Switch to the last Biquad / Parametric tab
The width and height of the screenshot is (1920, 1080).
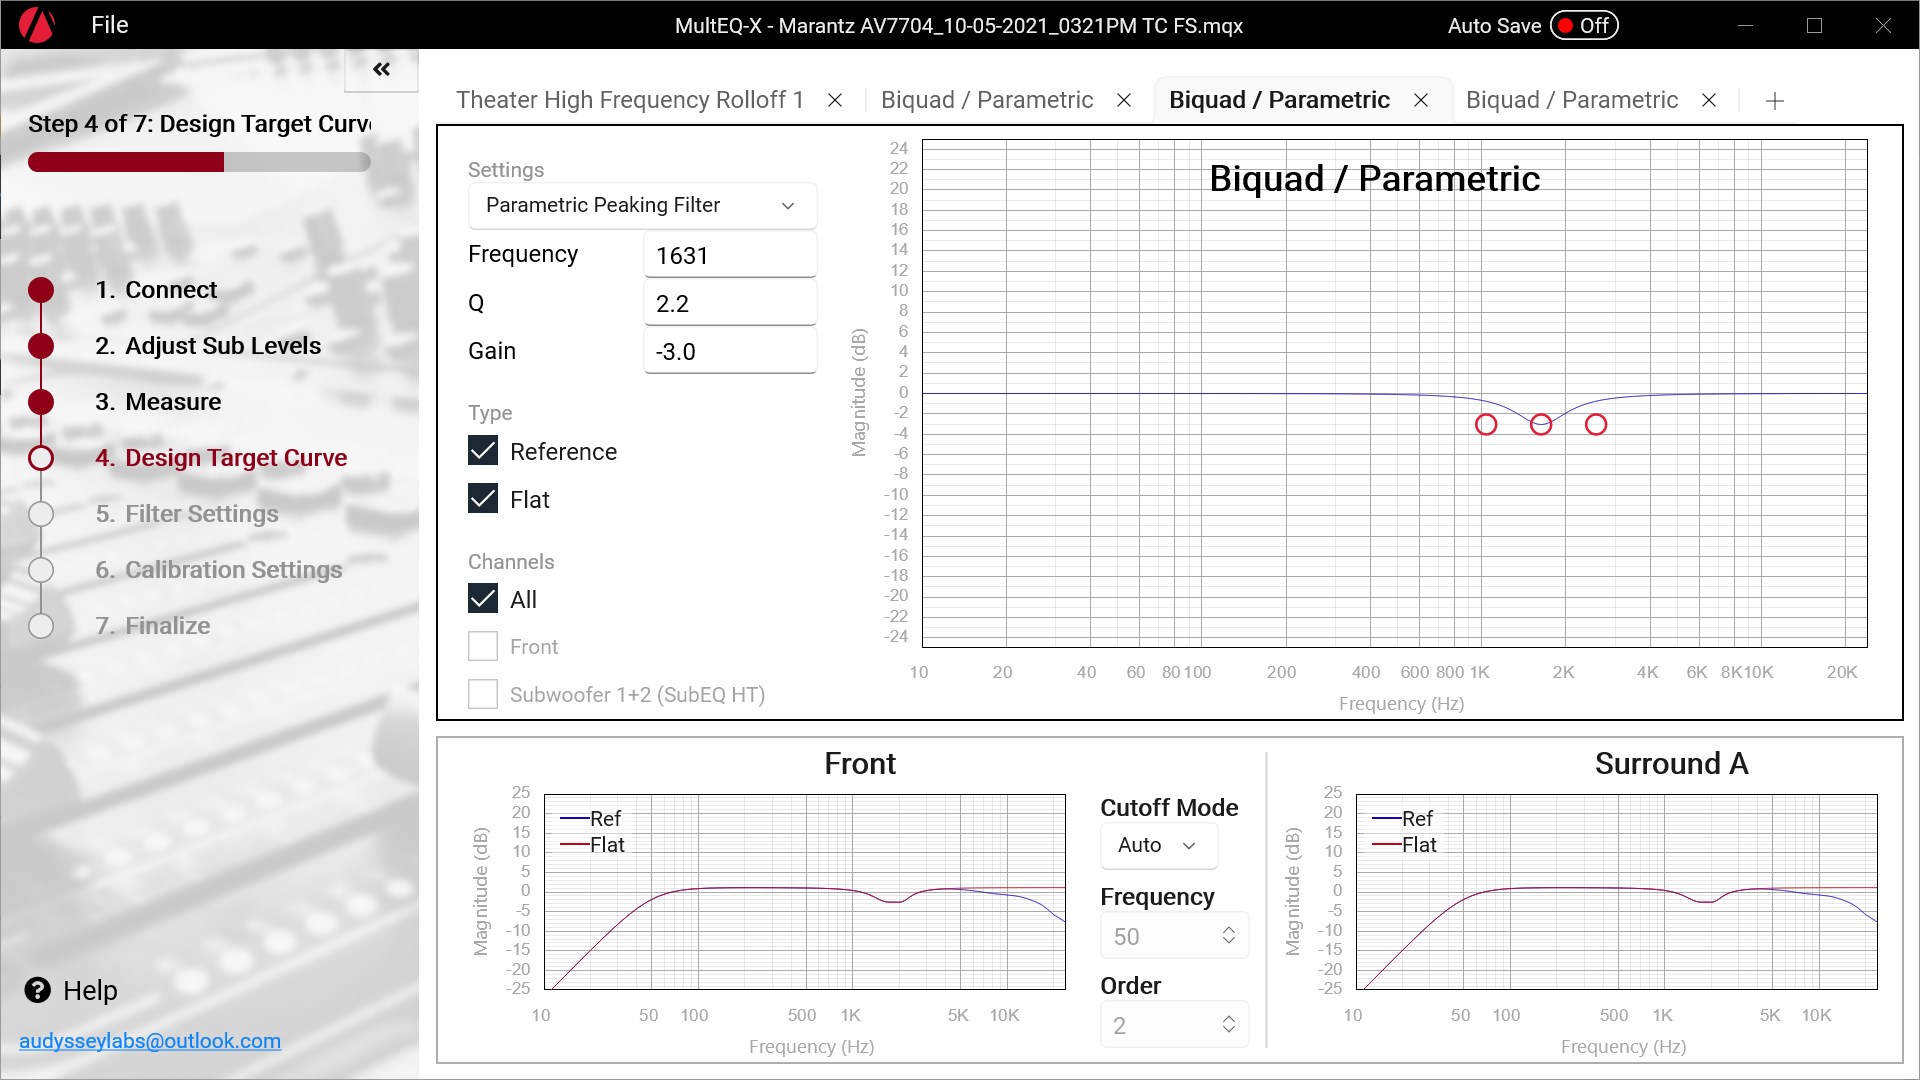pyautogui.click(x=1571, y=100)
